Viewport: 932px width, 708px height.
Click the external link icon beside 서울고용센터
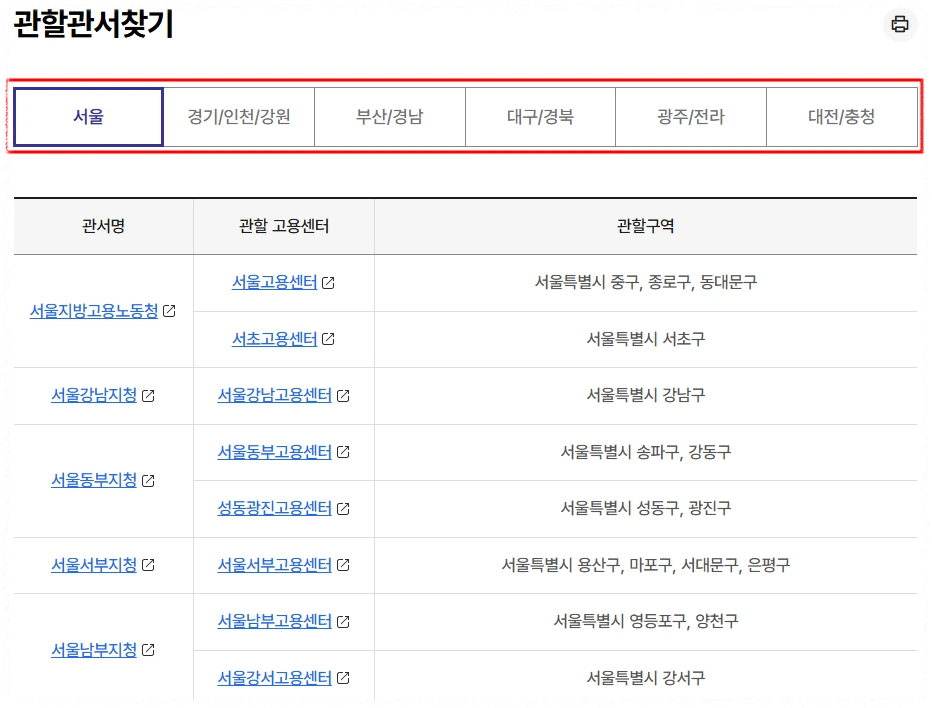pos(331,283)
